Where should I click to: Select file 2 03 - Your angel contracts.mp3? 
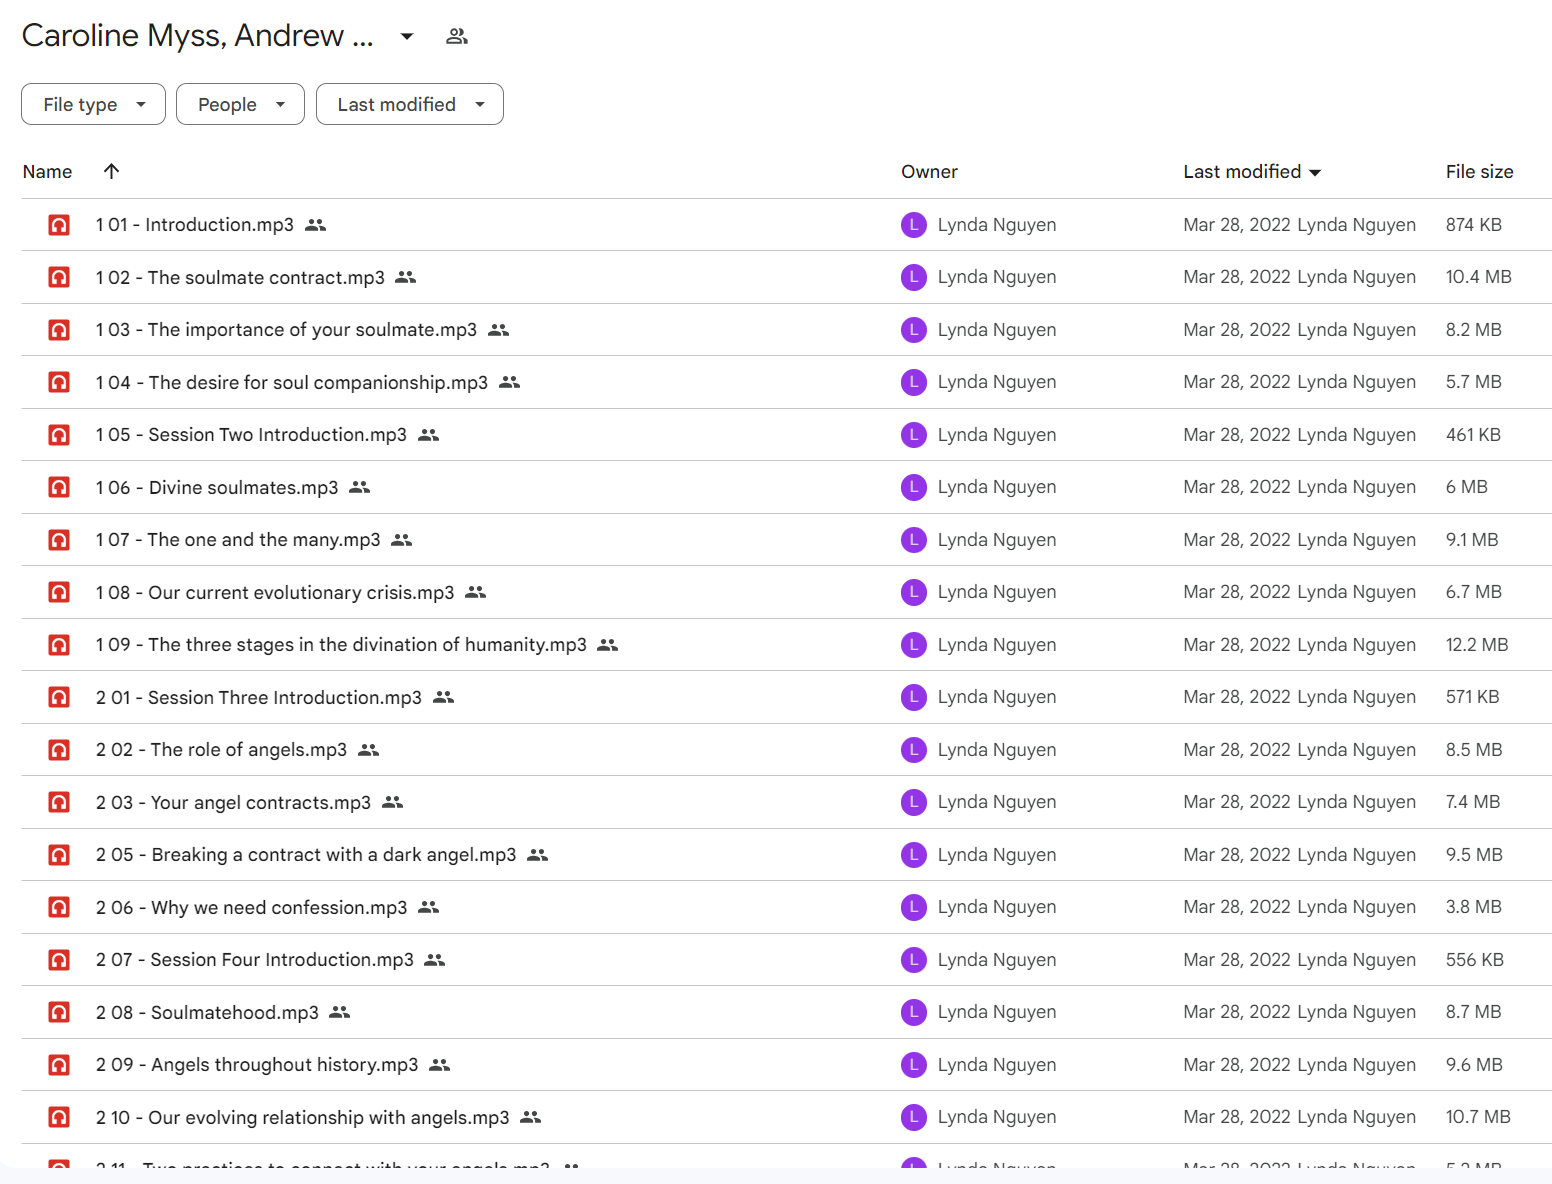(x=233, y=802)
